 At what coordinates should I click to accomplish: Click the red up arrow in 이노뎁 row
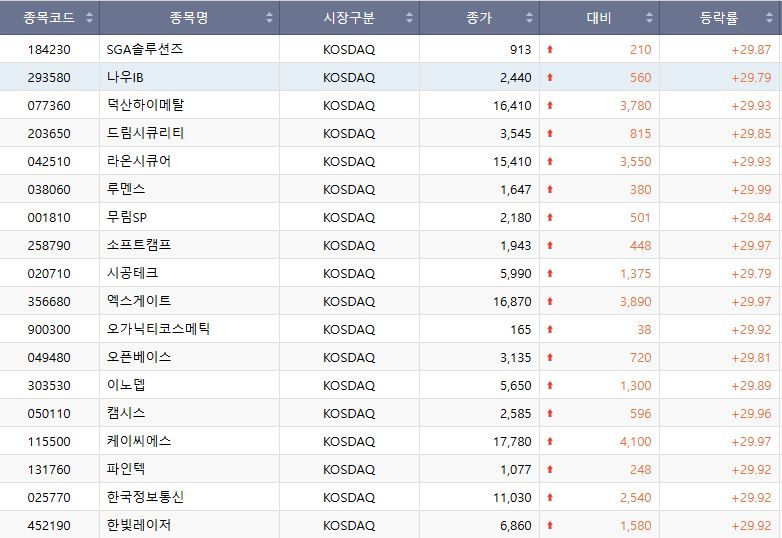pyautogui.click(x=550, y=385)
